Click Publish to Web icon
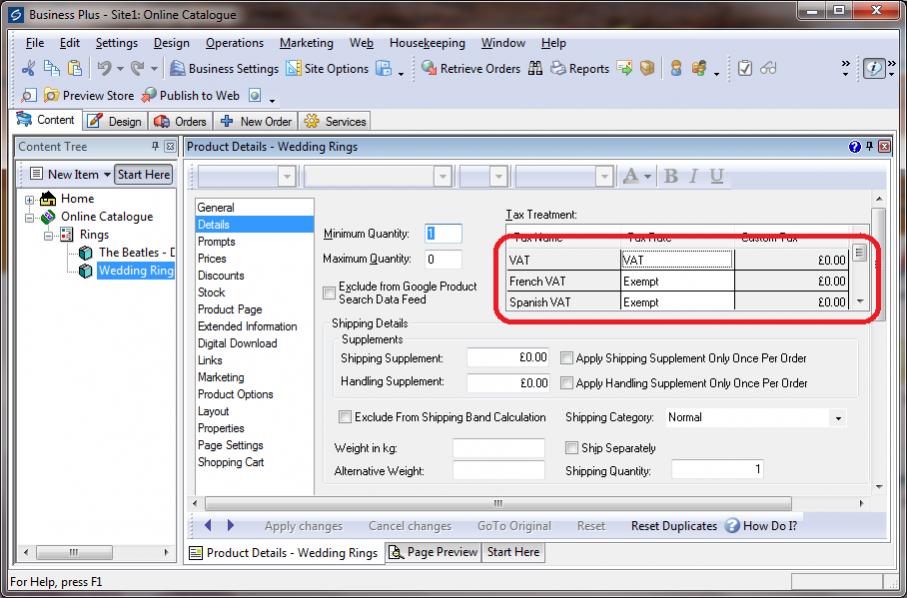907x598 pixels. point(149,96)
